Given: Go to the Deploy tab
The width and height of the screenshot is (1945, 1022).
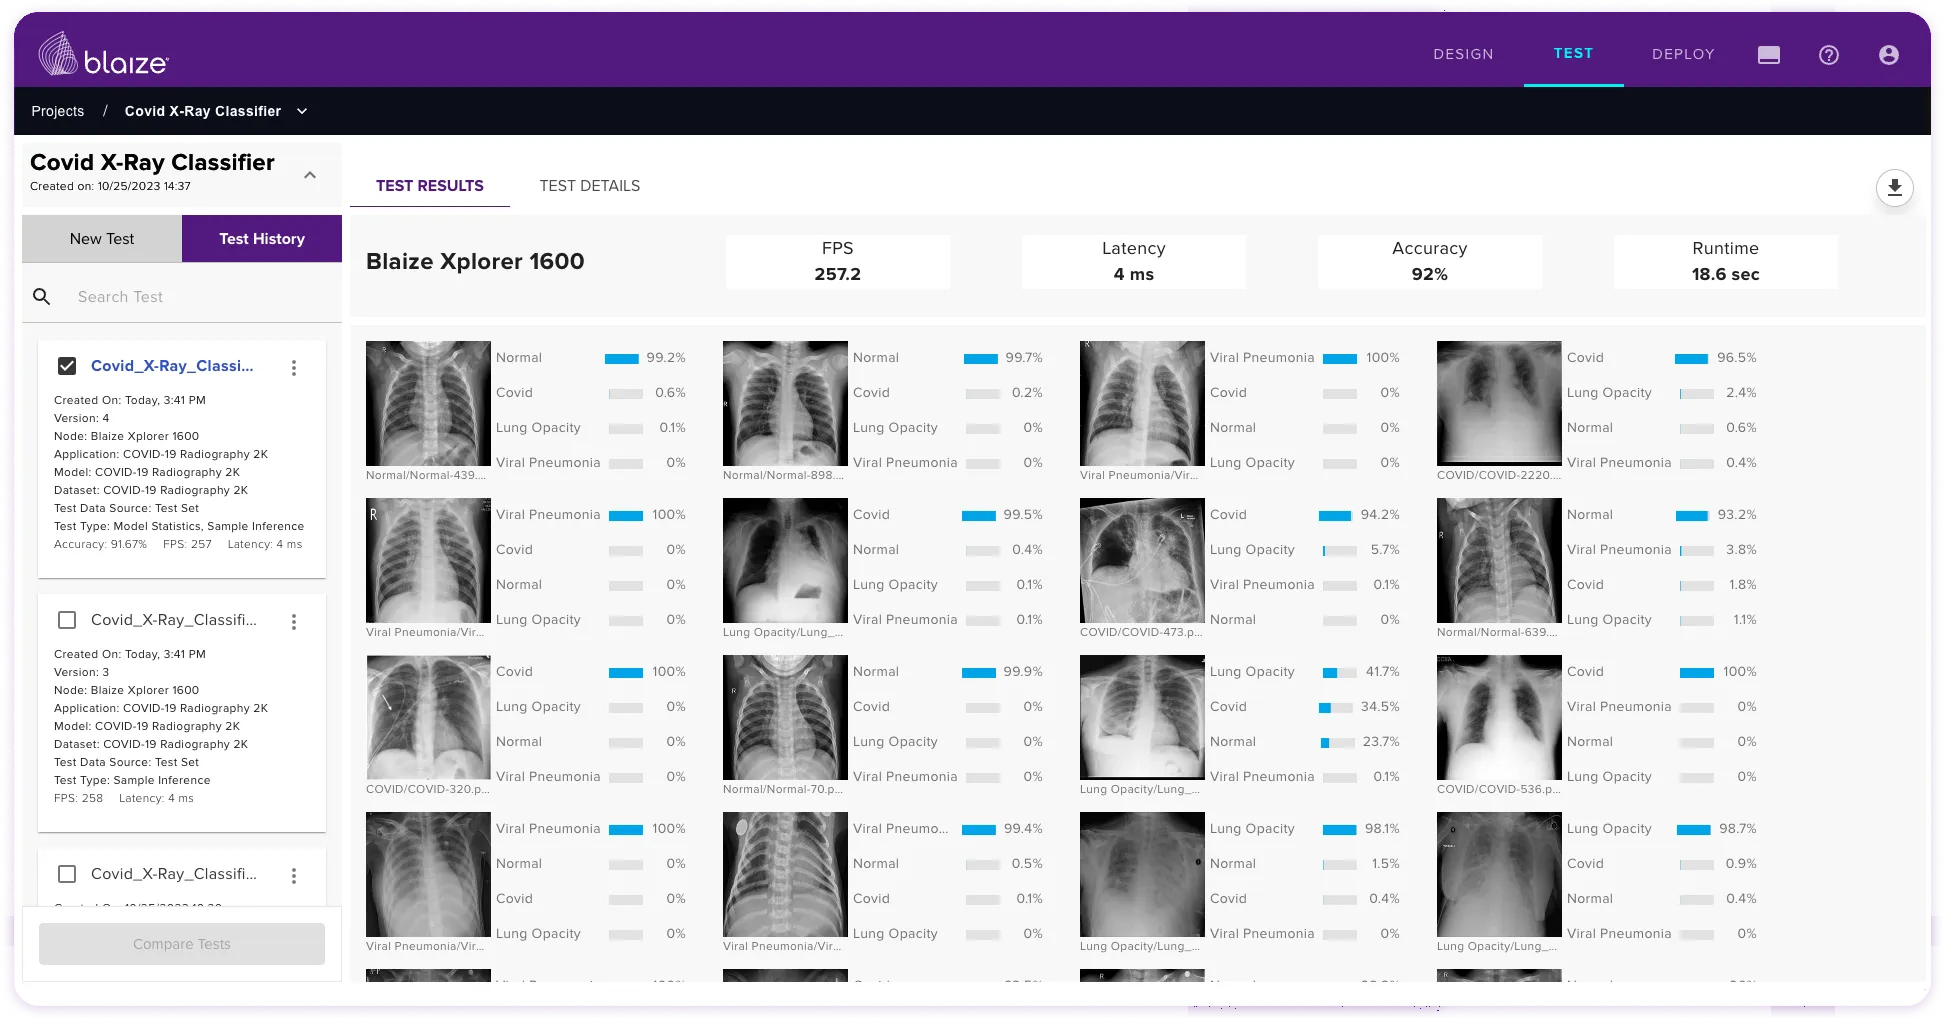Looking at the screenshot, I should pyautogui.click(x=1682, y=54).
